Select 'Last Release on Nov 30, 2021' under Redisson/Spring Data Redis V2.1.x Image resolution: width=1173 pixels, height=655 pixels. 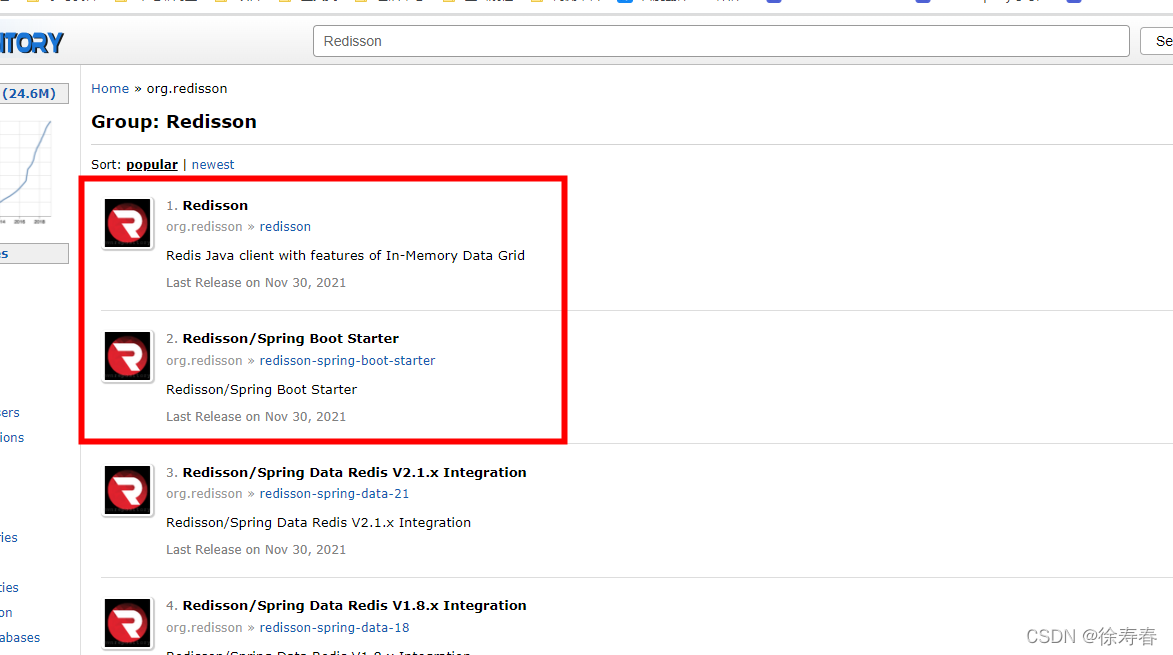coord(256,550)
